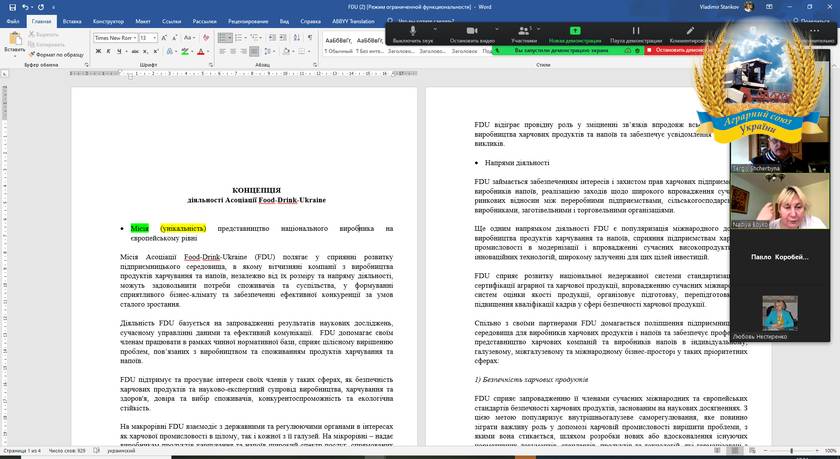Save the document from Quick Access toolbar
840x459 pixels.
(12, 7)
